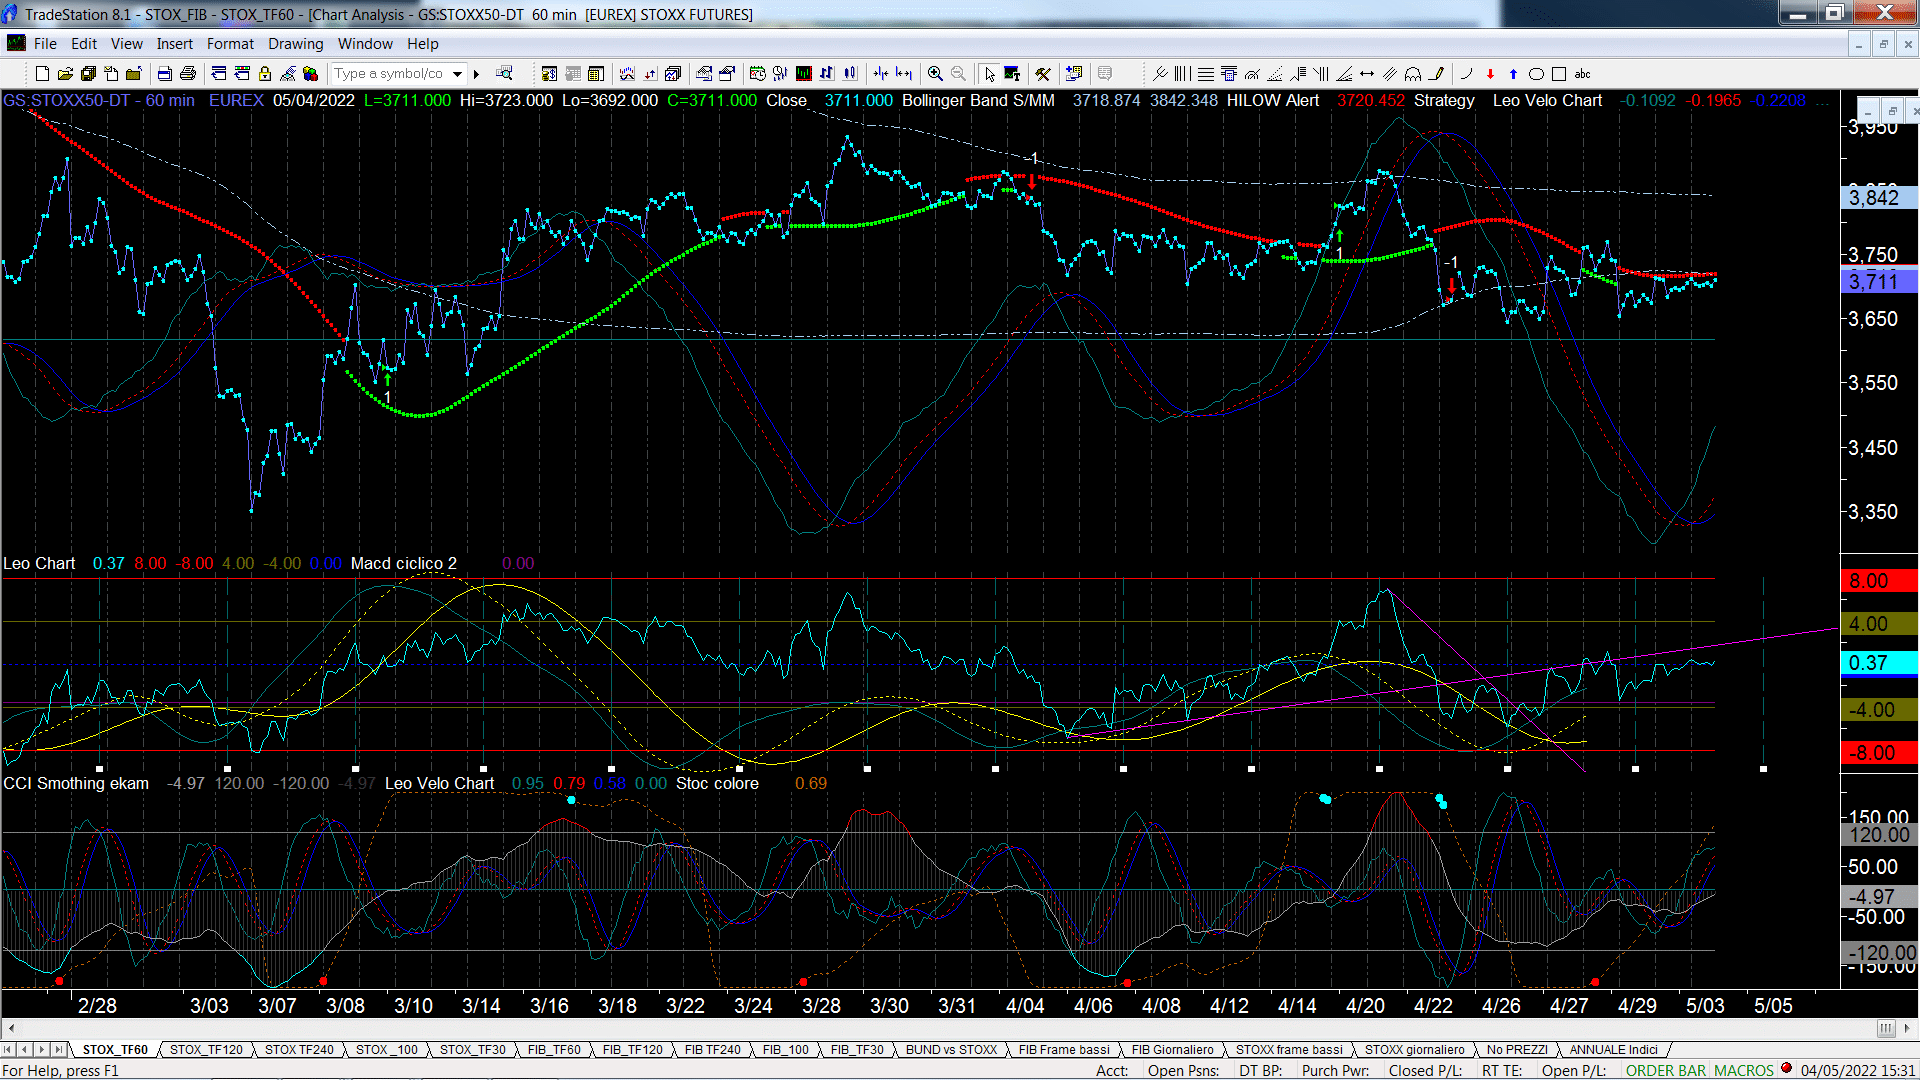Switch to the BUND vs STOXX tab

point(951,1049)
